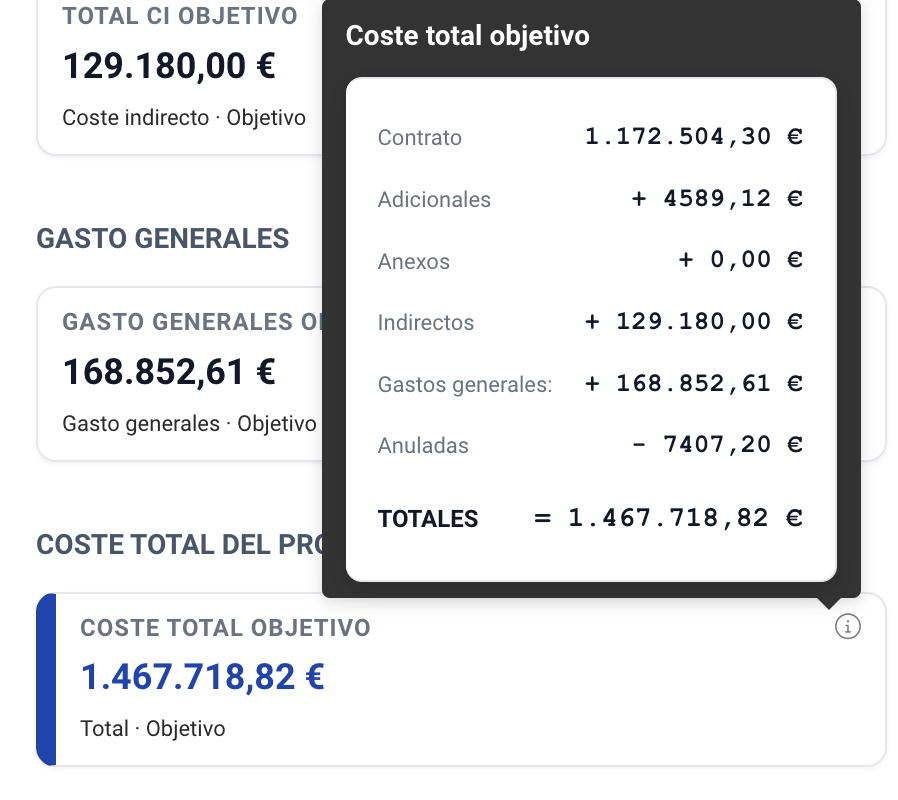Screen dimensions: 898x800
Task: Click the 'Coste indirecto · Objetivo' subtitle
Action: point(184,118)
